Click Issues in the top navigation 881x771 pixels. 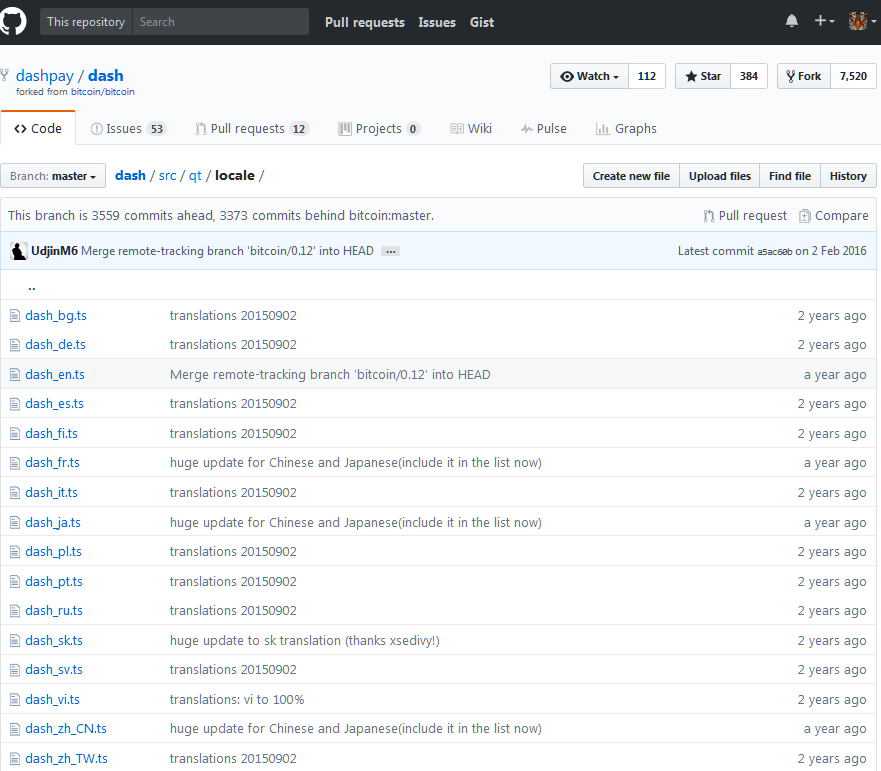pyautogui.click(x=437, y=22)
